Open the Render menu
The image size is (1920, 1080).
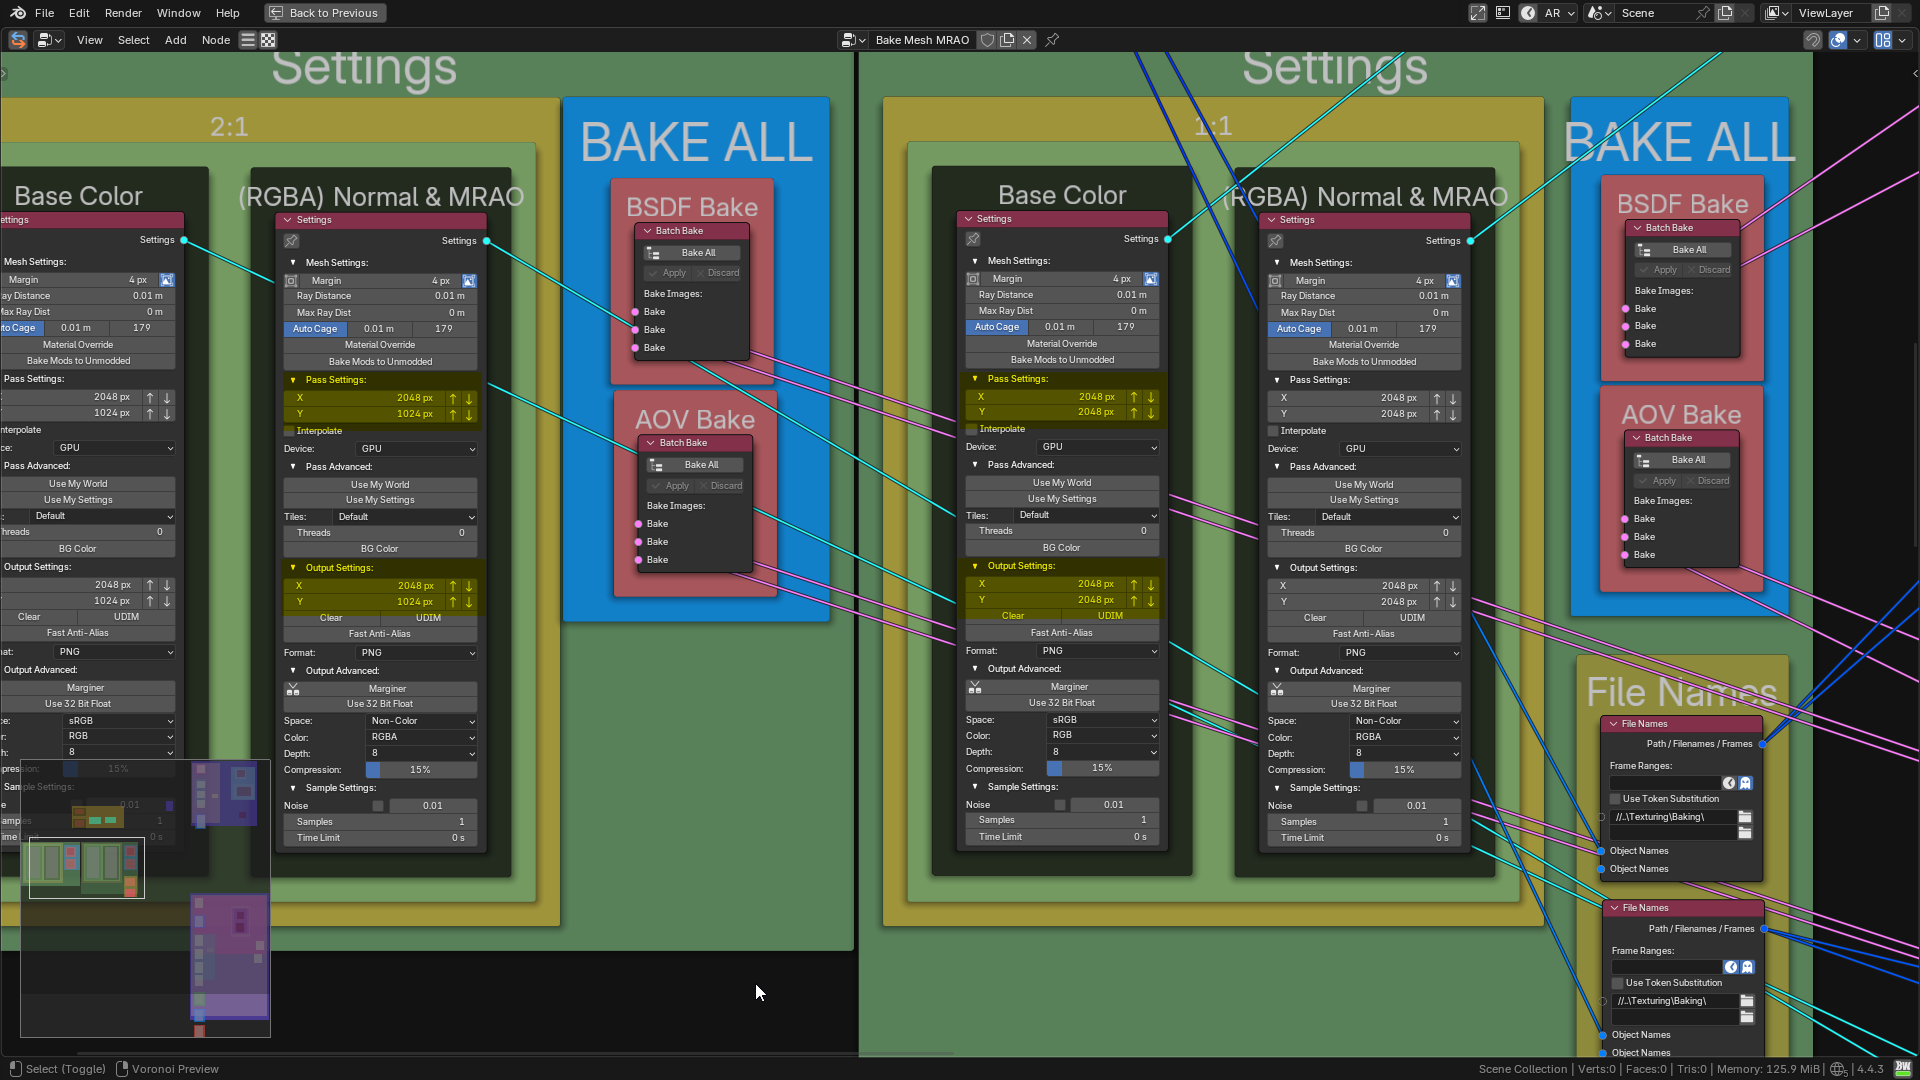(123, 13)
